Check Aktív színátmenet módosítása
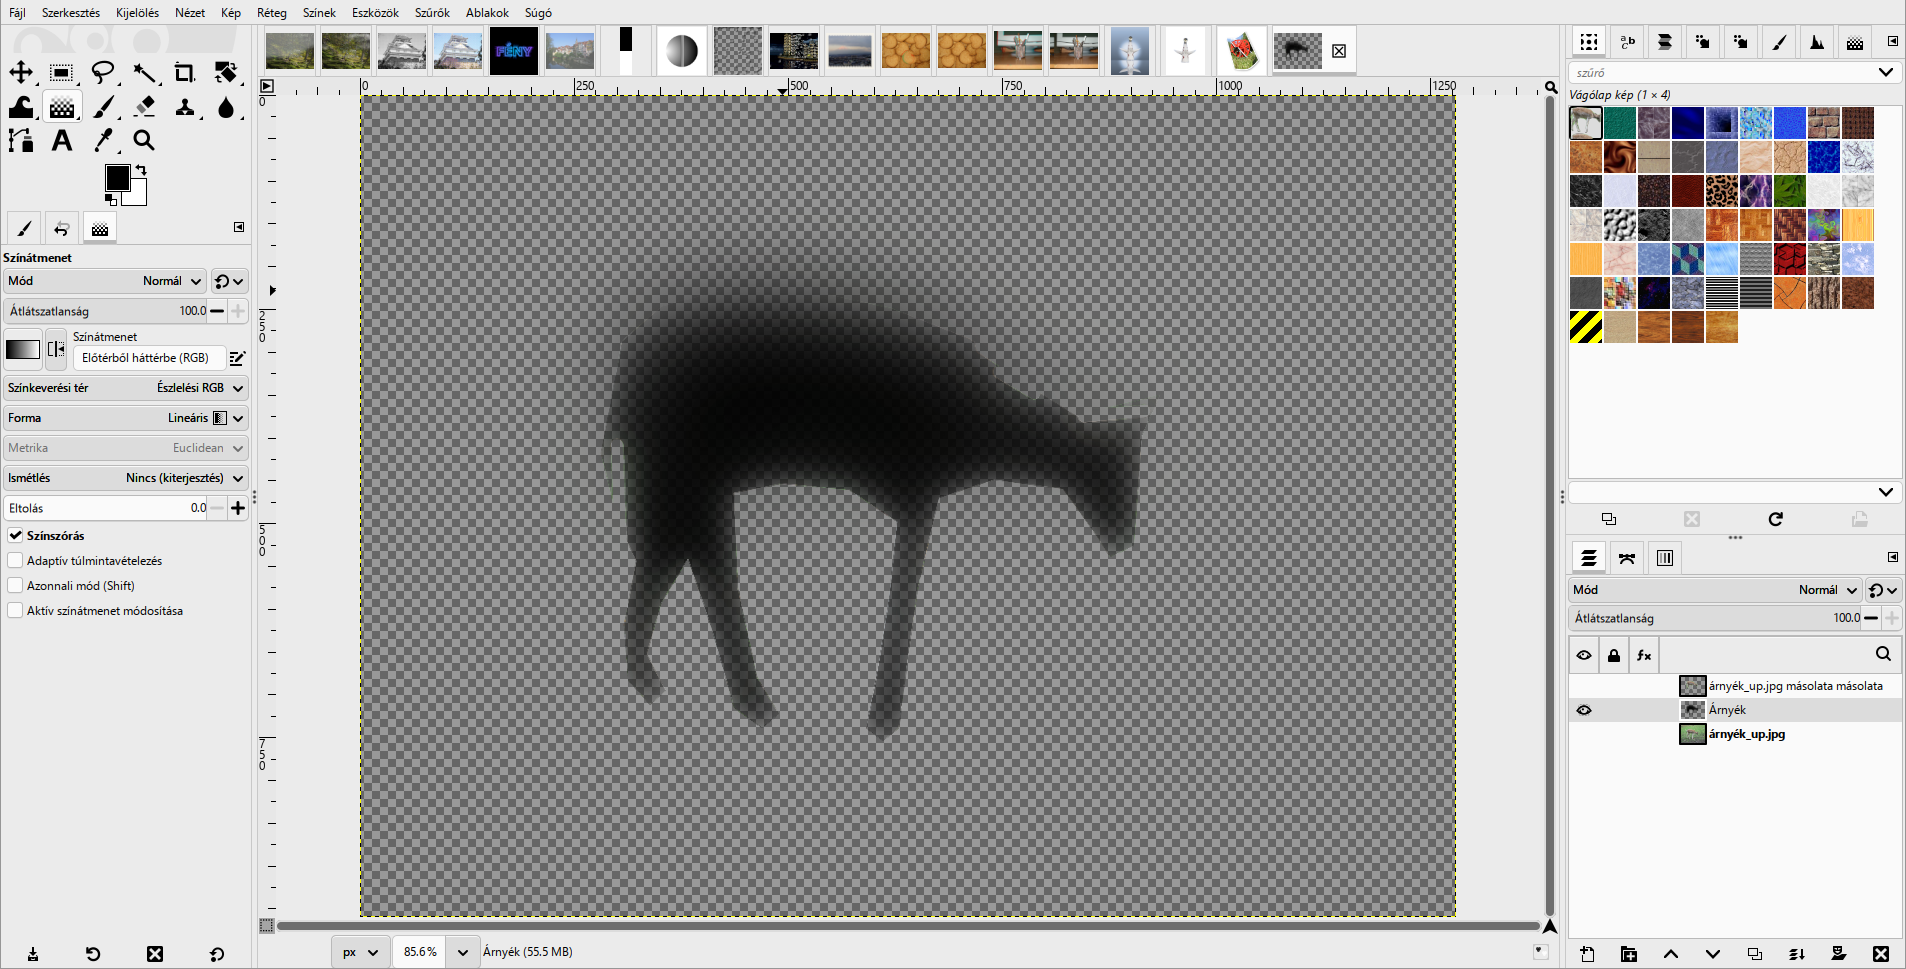1906x969 pixels. coord(16,611)
